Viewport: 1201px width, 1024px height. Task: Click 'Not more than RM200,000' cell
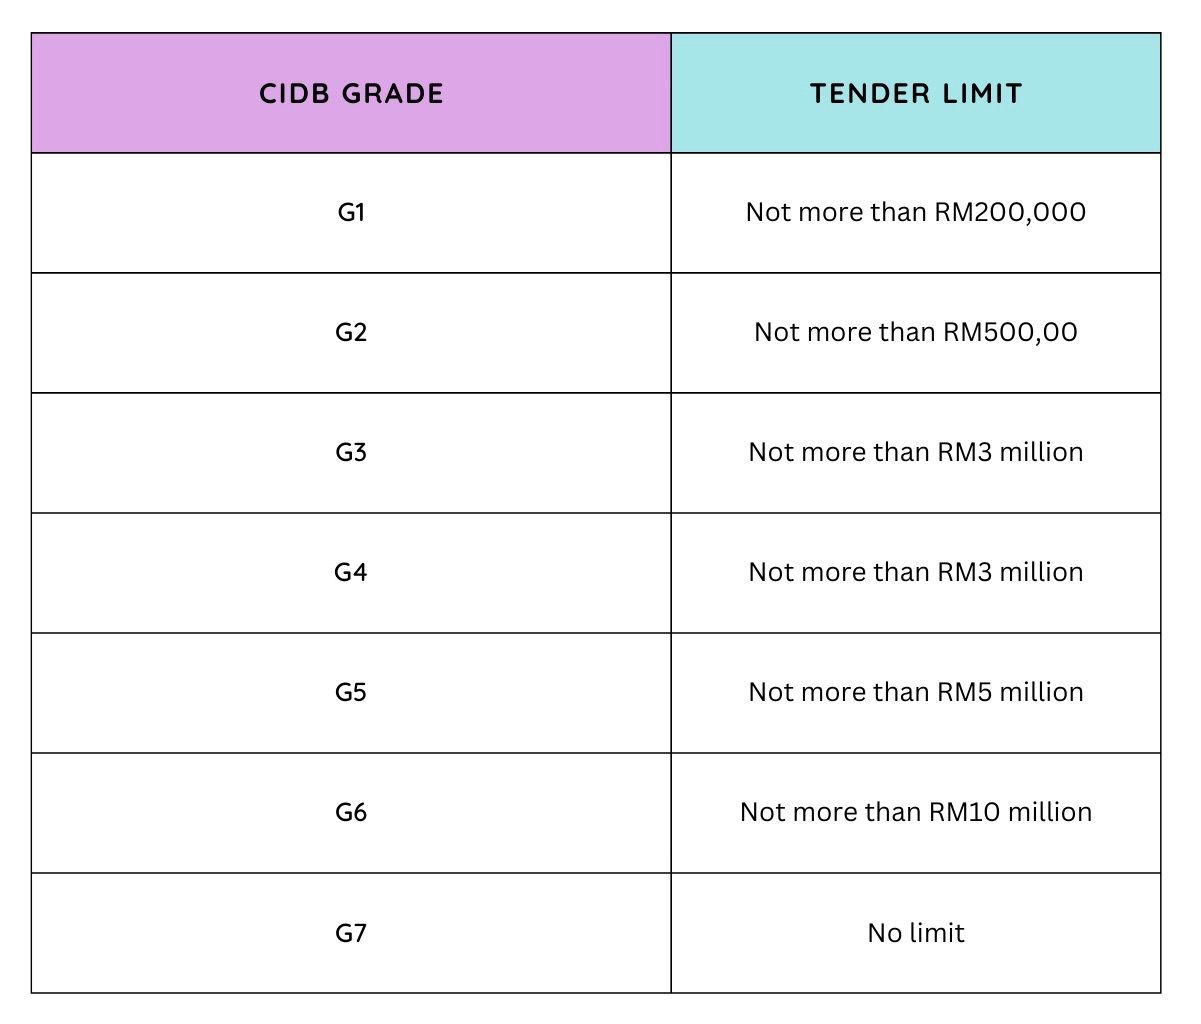coord(916,213)
